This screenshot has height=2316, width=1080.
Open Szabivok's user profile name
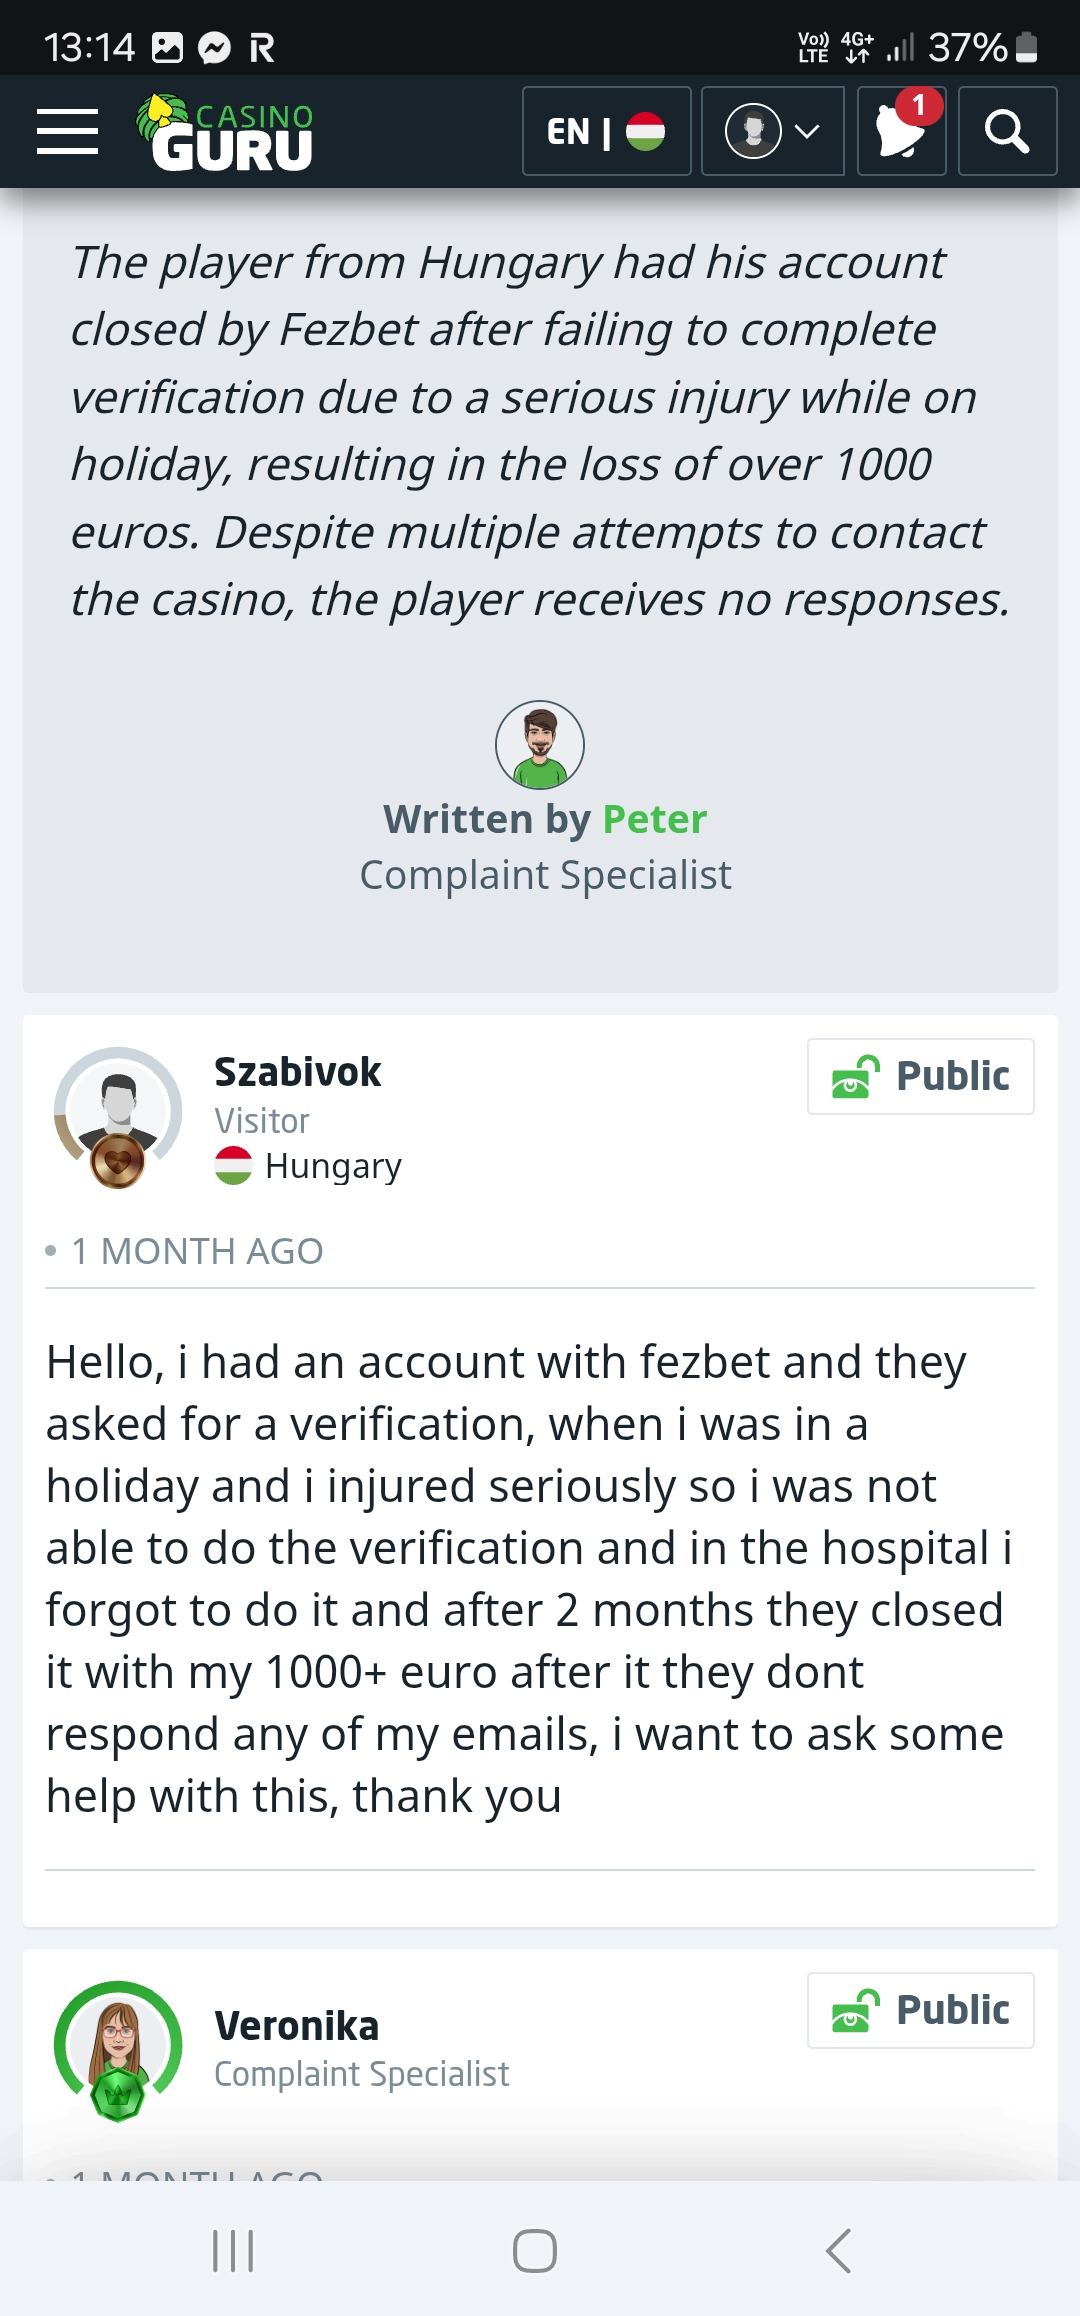pyautogui.click(x=297, y=1072)
